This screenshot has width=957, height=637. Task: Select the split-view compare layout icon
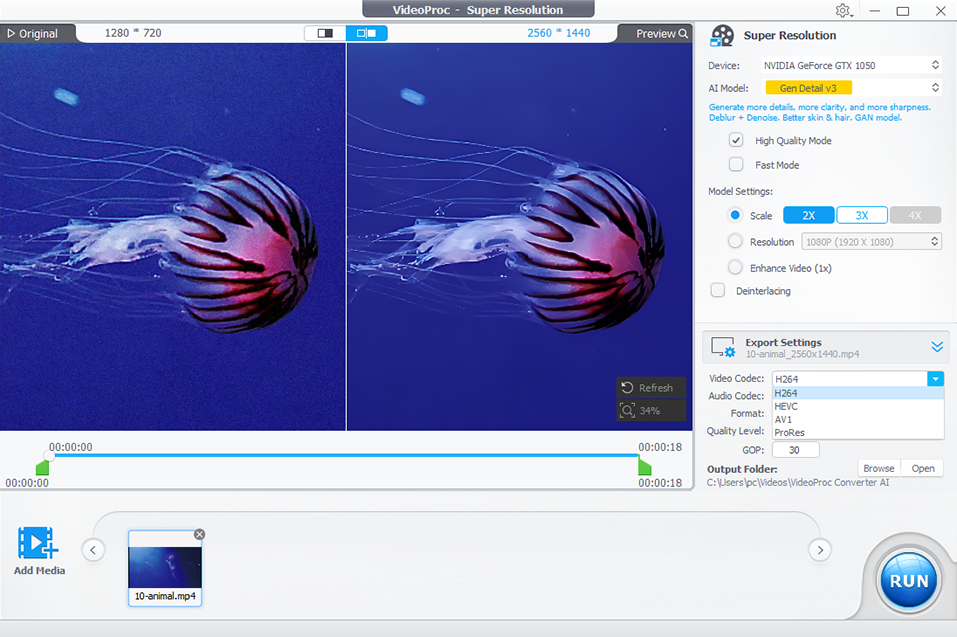(x=367, y=33)
